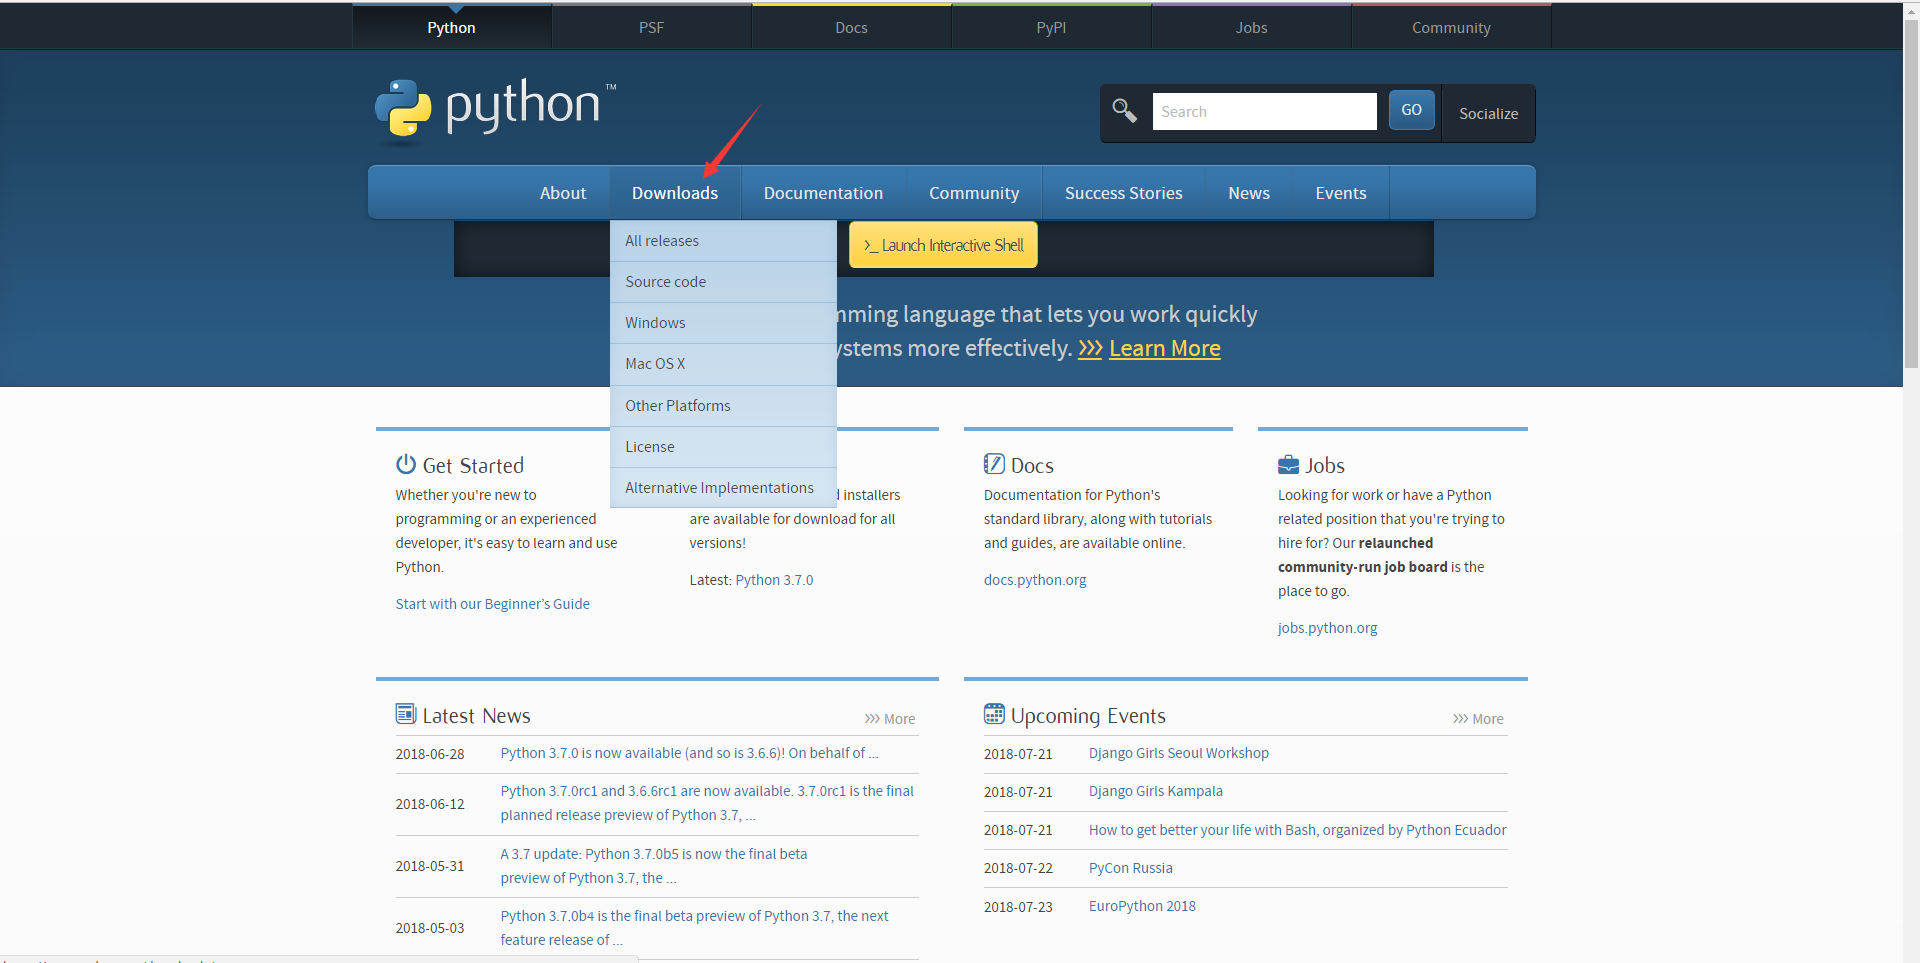Visit the jobs.python.org link
1920x963 pixels.
[1327, 628]
